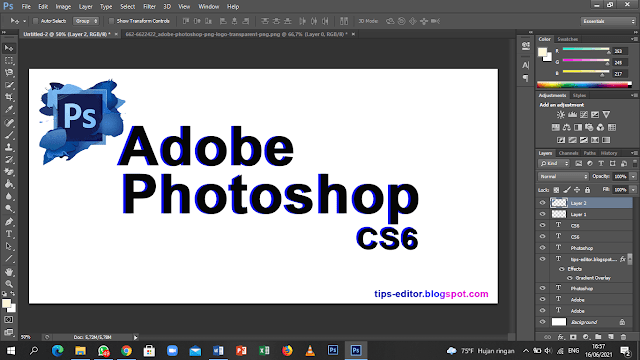The height and width of the screenshot is (360, 640).
Task: Select the Background layer row
Action: [584, 322]
